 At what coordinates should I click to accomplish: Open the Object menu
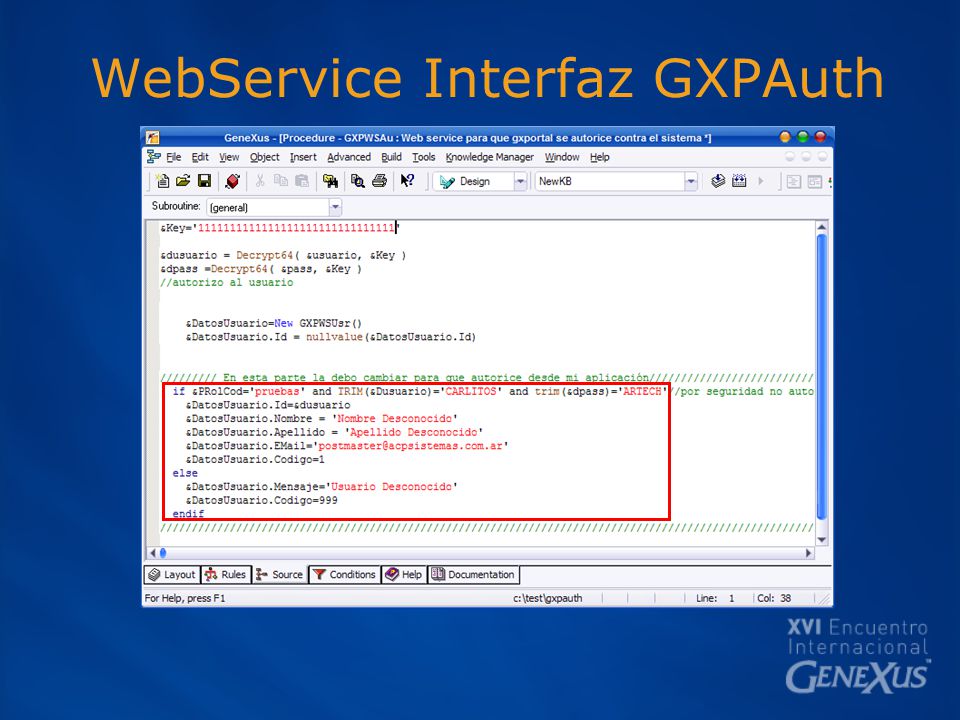click(x=264, y=157)
